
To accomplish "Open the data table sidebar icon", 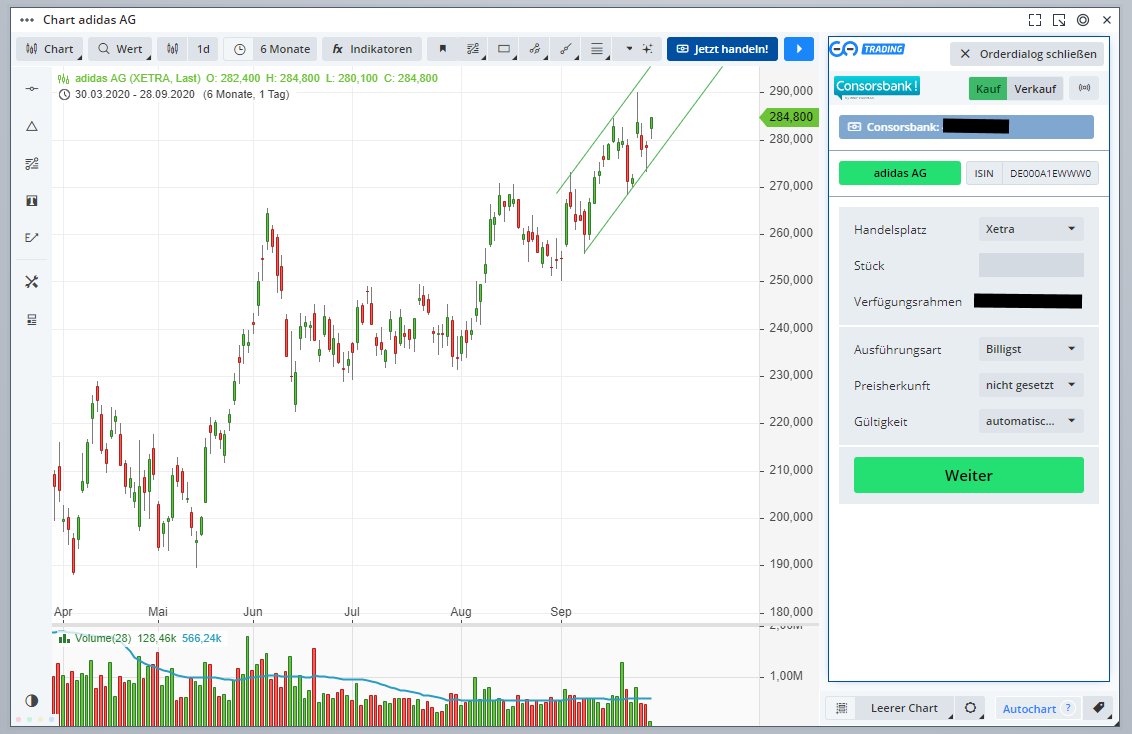I will pyautogui.click(x=32, y=320).
